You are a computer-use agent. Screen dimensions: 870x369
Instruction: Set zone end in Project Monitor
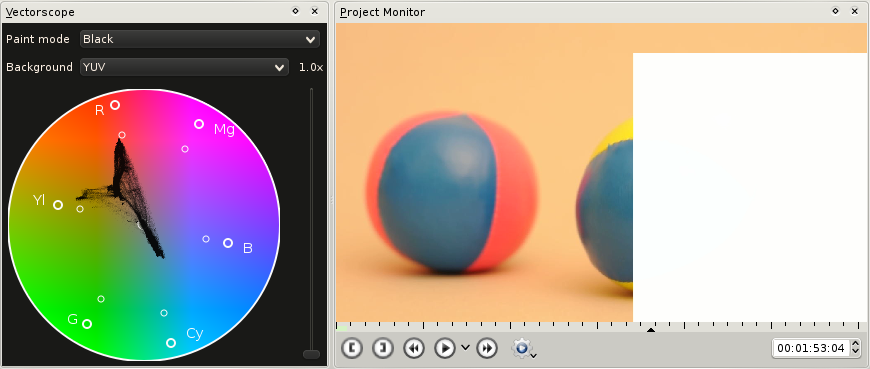(x=383, y=348)
